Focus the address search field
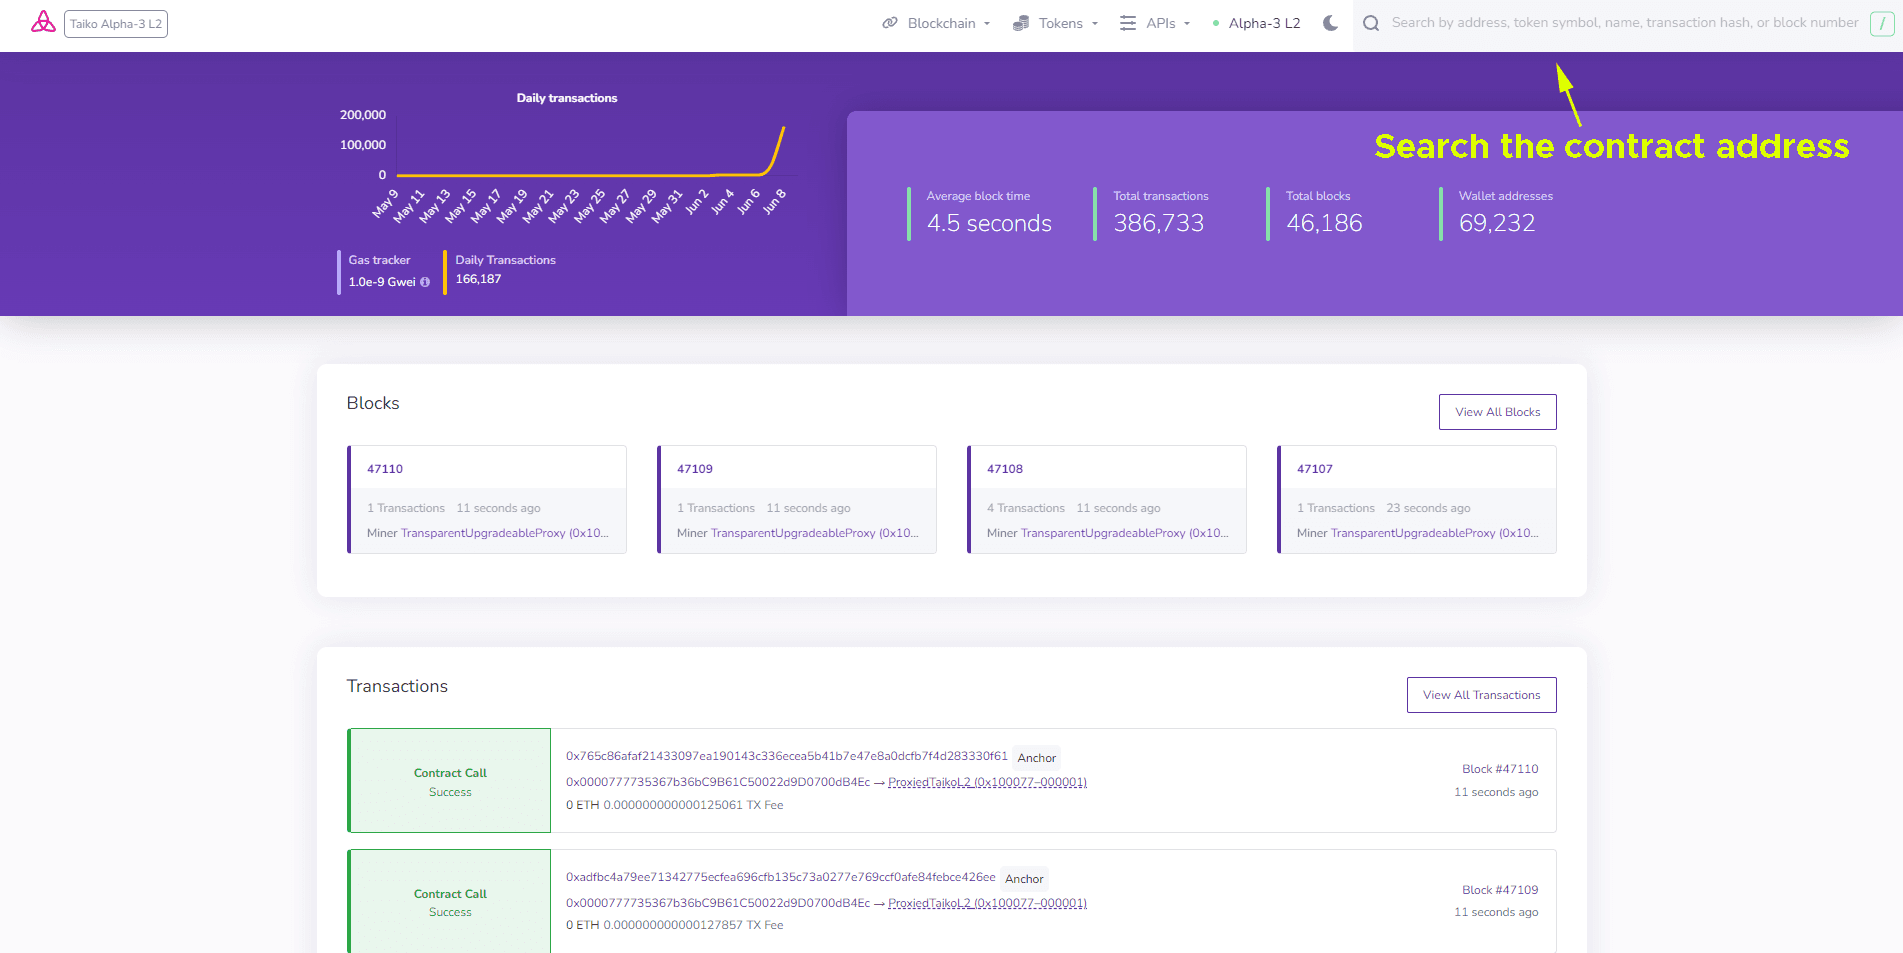Screen dimensions: 1903x953 tap(1625, 23)
